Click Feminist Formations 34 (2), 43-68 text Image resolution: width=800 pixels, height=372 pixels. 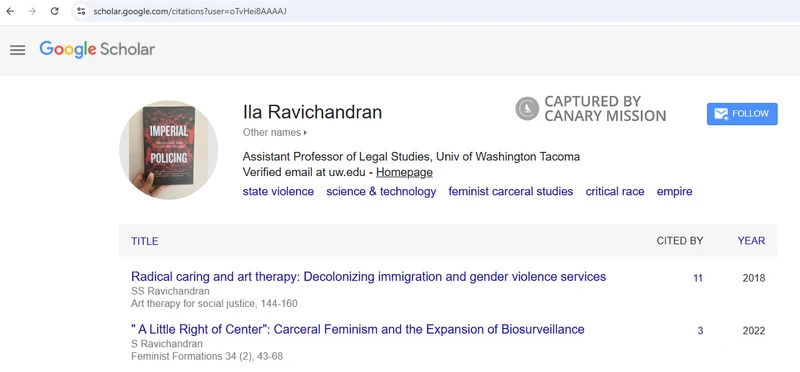(207, 356)
